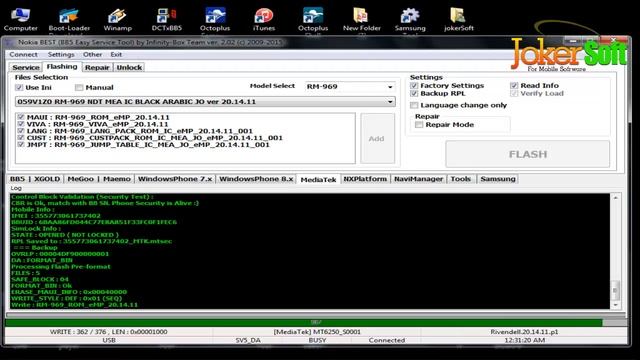Uncheck the CUST custpack file entry
The height and width of the screenshot is (360, 640).
[x=21, y=138]
